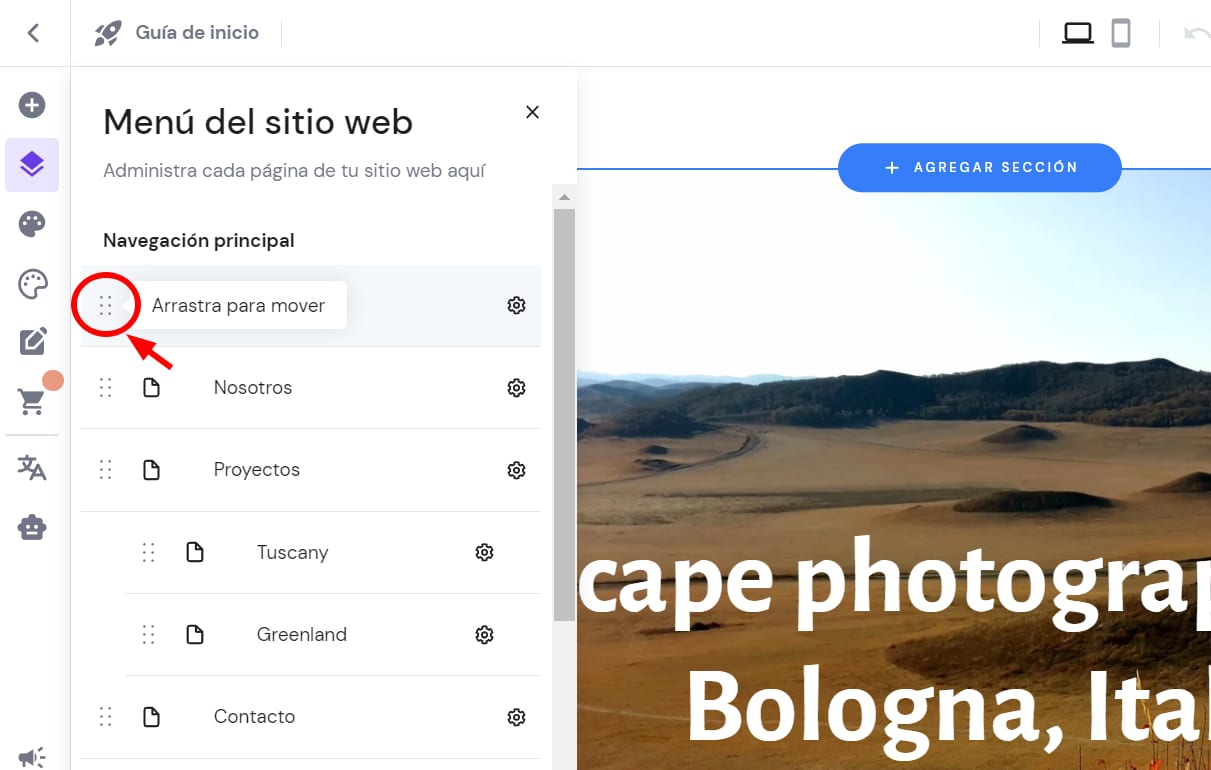Open settings gear for Proyectos page
Image resolution: width=1211 pixels, height=770 pixels.
[x=516, y=470]
